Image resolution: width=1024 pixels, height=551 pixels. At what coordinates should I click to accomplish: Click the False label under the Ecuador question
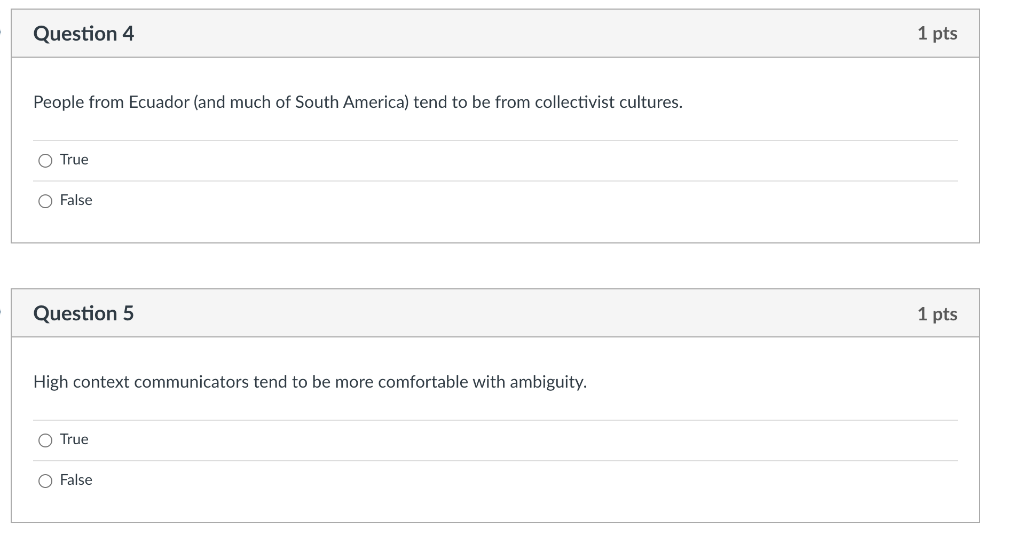coord(76,200)
